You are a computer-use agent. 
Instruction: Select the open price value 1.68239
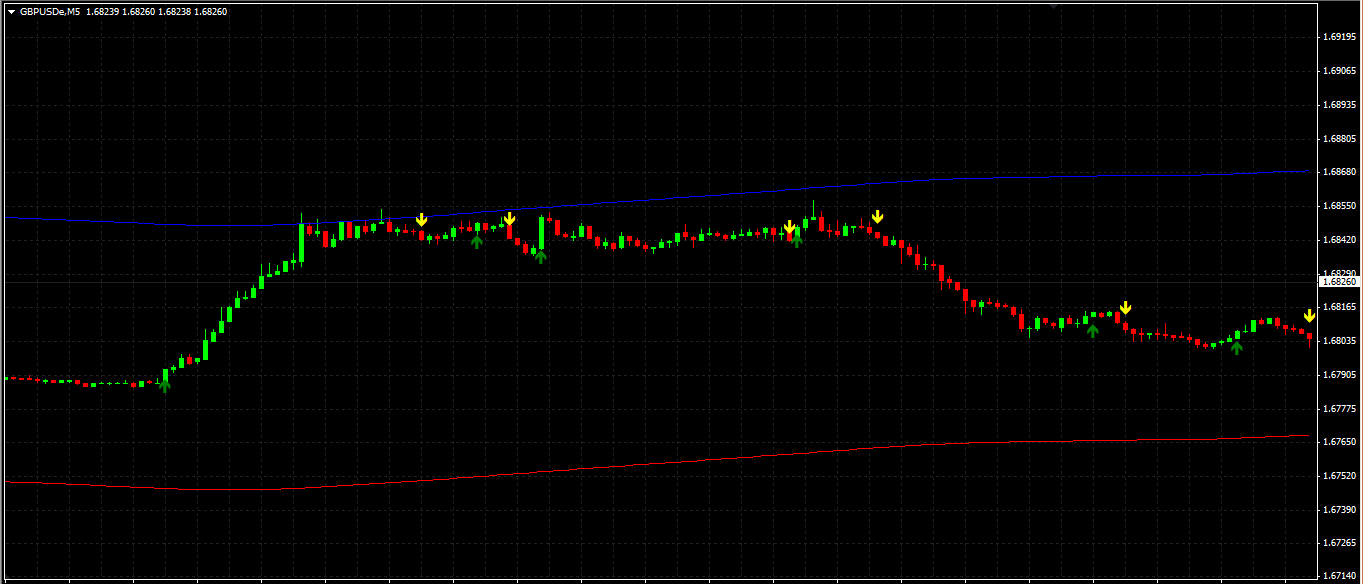tap(103, 12)
